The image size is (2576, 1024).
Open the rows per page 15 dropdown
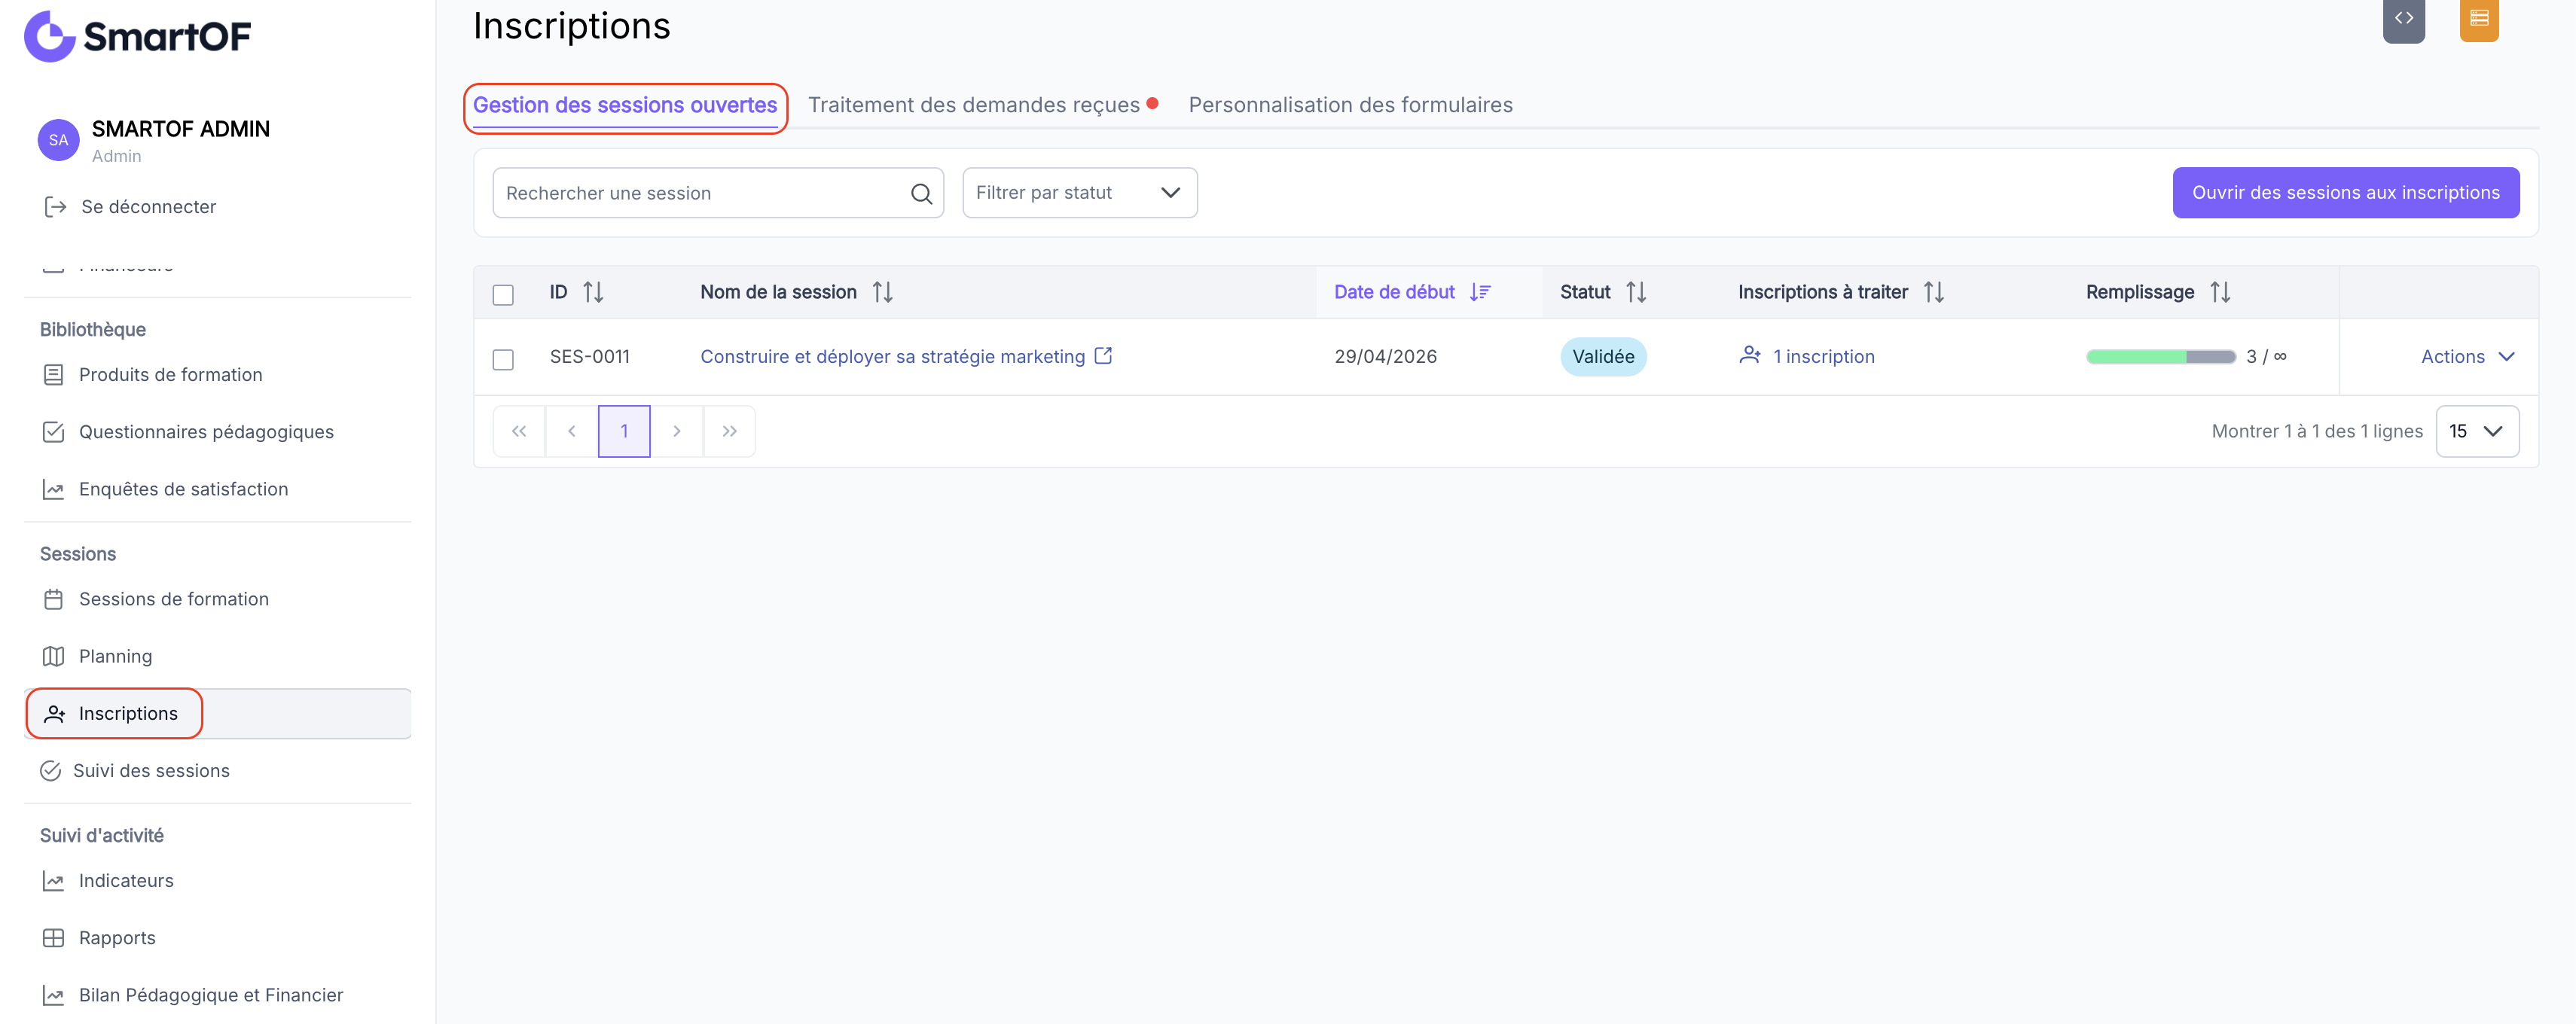tap(2477, 431)
